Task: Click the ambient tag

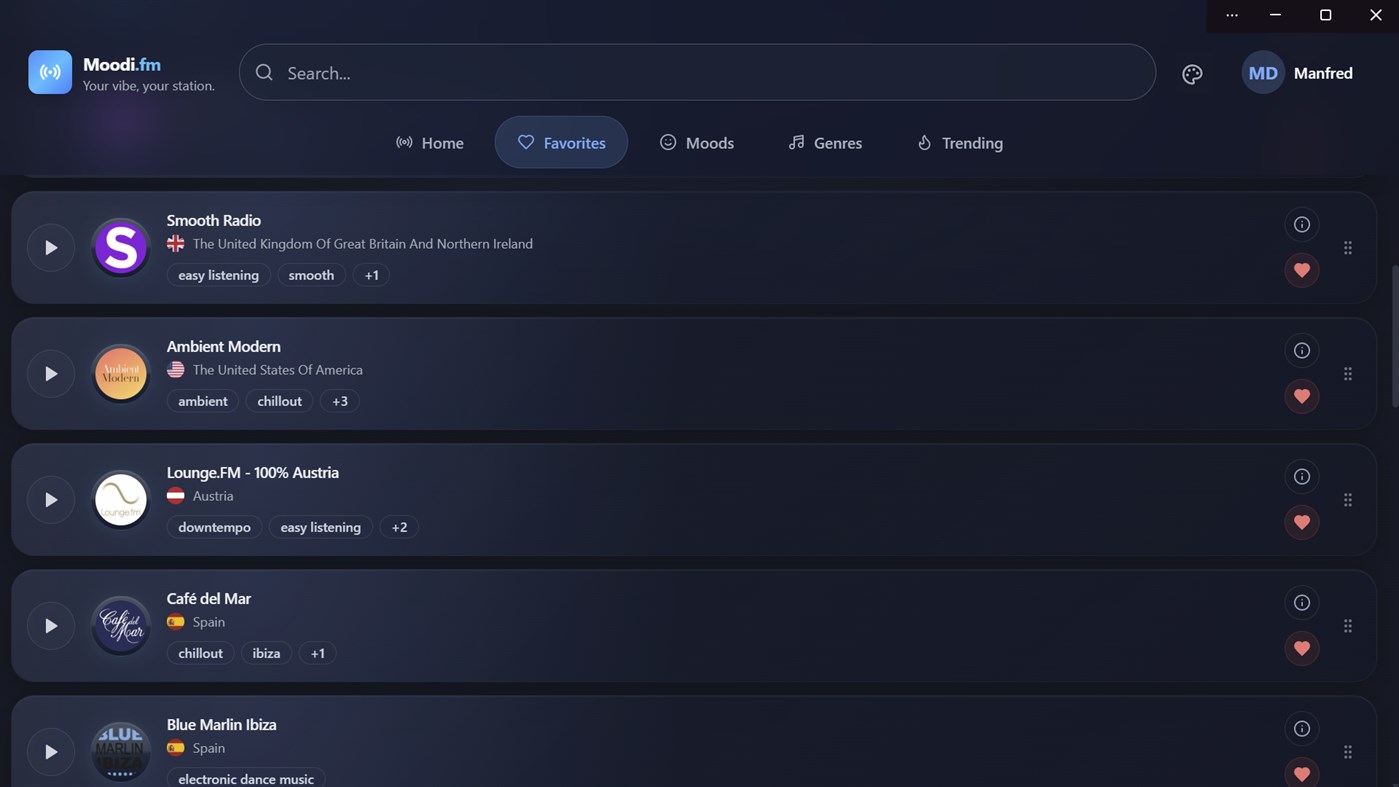Action: click(203, 401)
